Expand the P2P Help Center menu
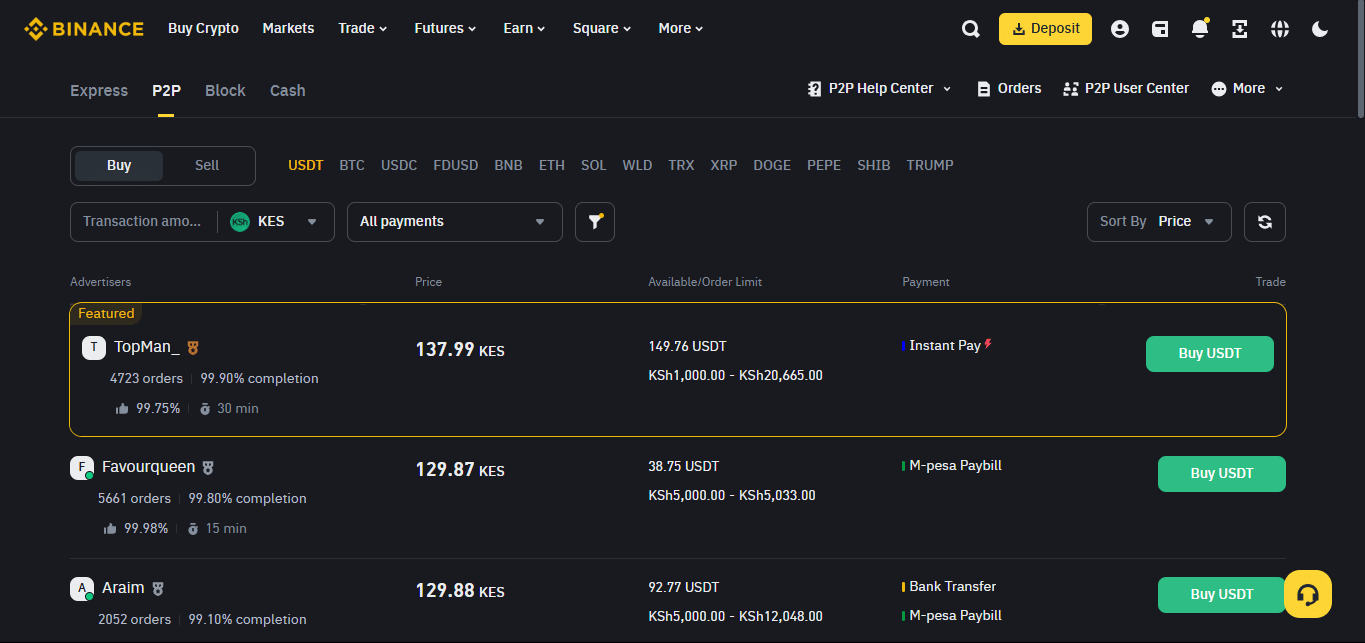This screenshot has height=643, width=1365. point(878,88)
